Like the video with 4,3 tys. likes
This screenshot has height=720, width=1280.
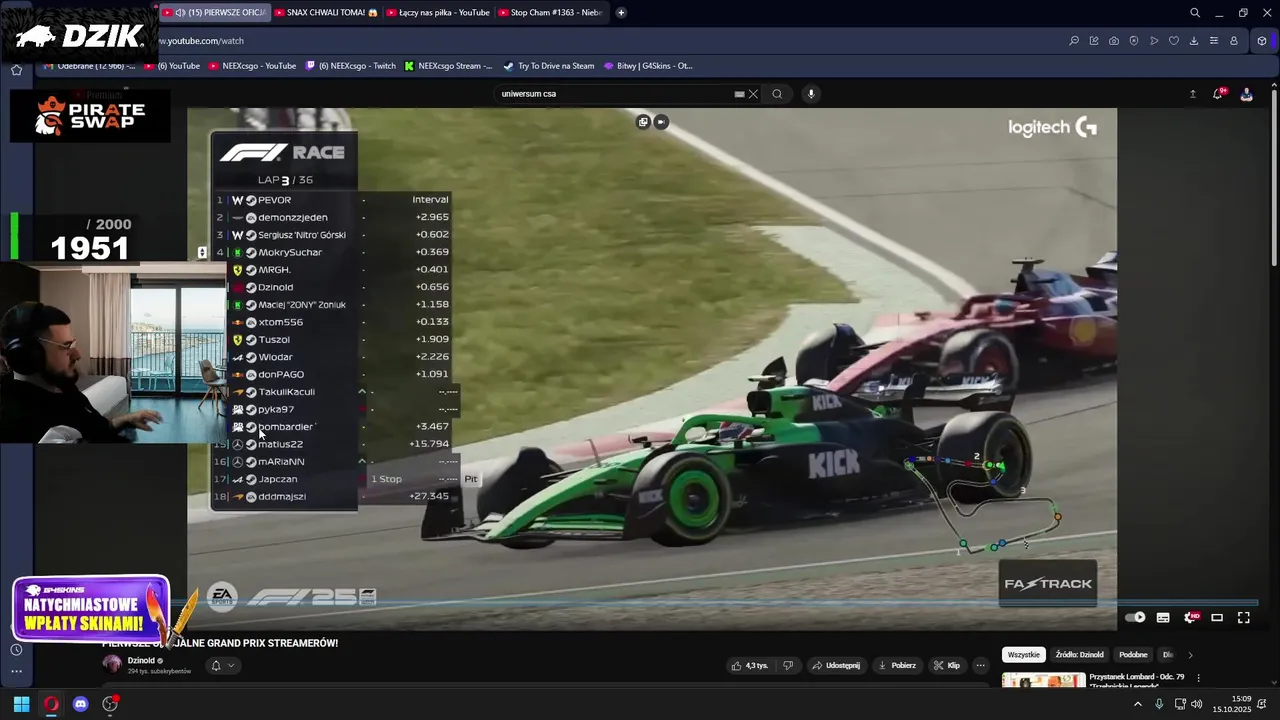pos(750,665)
